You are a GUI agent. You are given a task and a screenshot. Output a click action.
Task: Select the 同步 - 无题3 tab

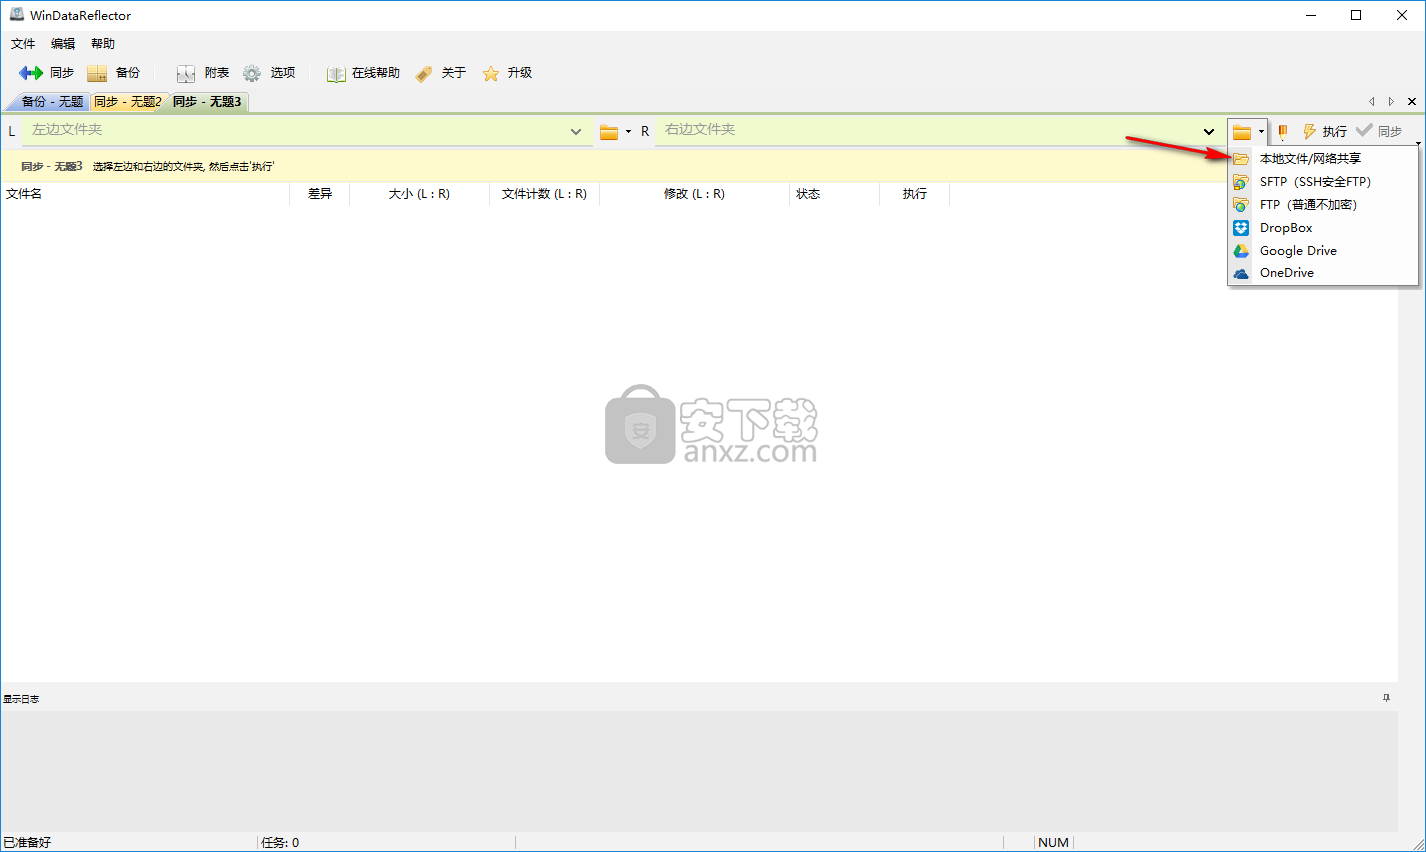click(207, 102)
